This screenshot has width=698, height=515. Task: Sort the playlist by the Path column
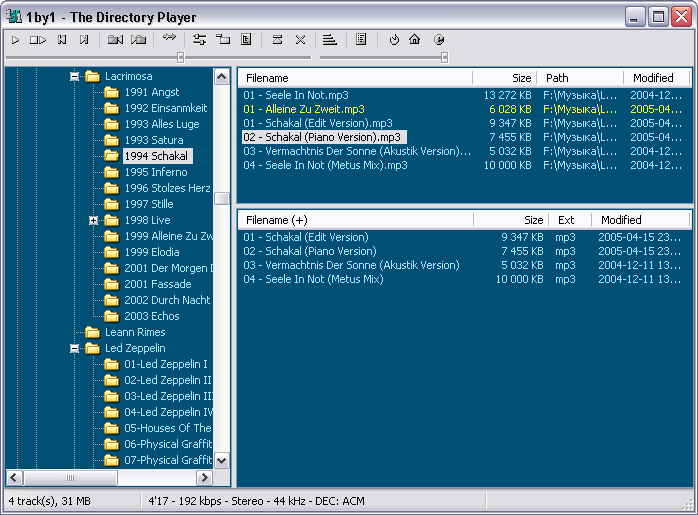point(580,78)
